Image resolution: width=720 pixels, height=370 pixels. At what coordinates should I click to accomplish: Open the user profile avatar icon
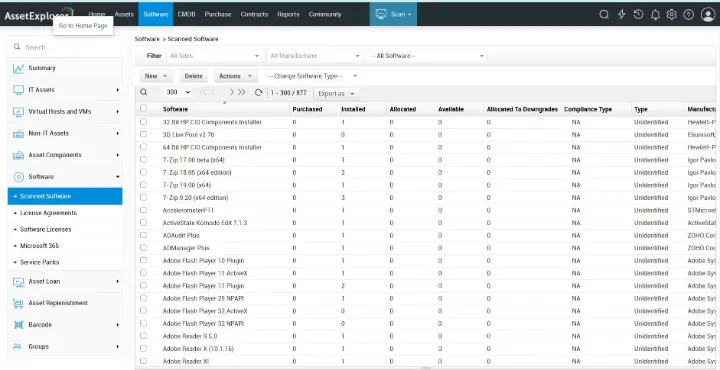pos(708,14)
